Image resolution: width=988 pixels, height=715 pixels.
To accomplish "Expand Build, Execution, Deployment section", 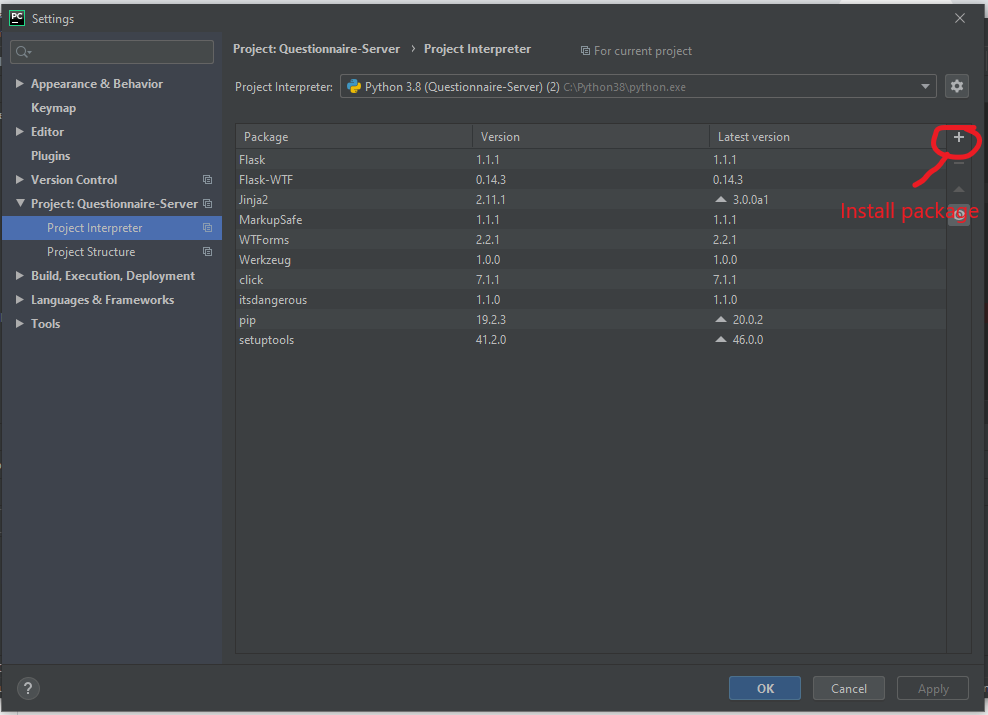I will tap(20, 275).
